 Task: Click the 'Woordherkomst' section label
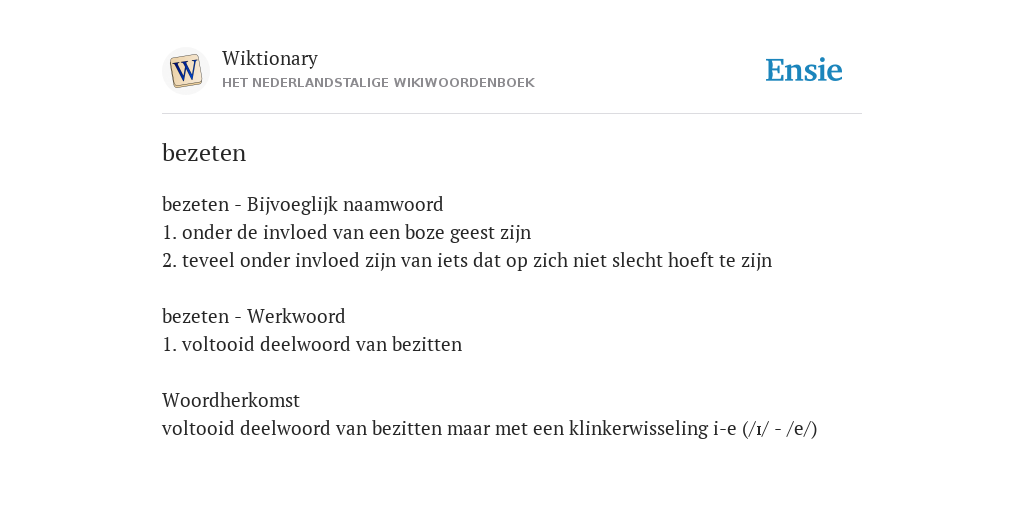tap(231, 400)
